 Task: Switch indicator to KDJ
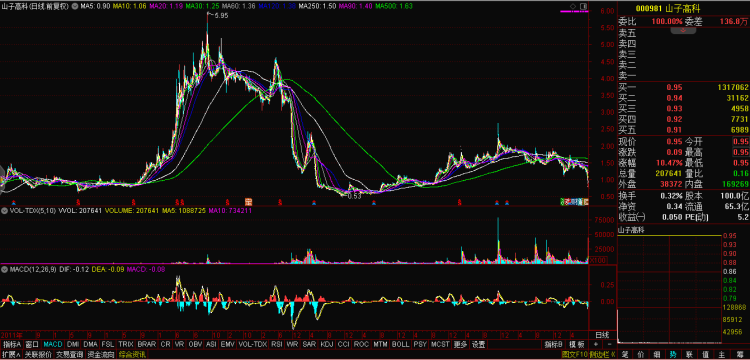[x=327, y=344]
